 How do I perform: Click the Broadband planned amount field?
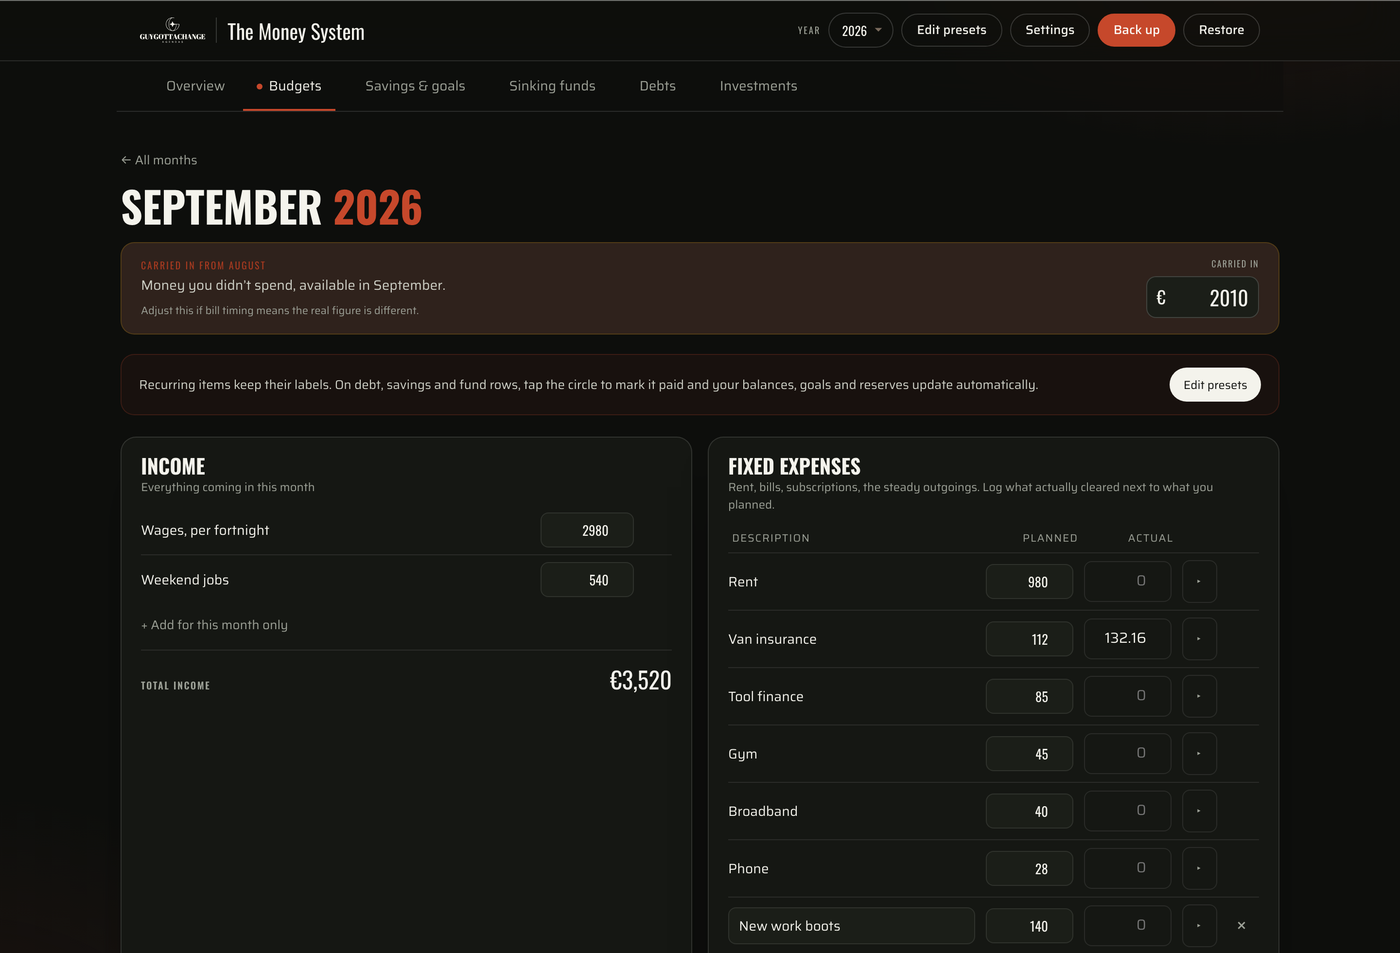click(x=1029, y=811)
